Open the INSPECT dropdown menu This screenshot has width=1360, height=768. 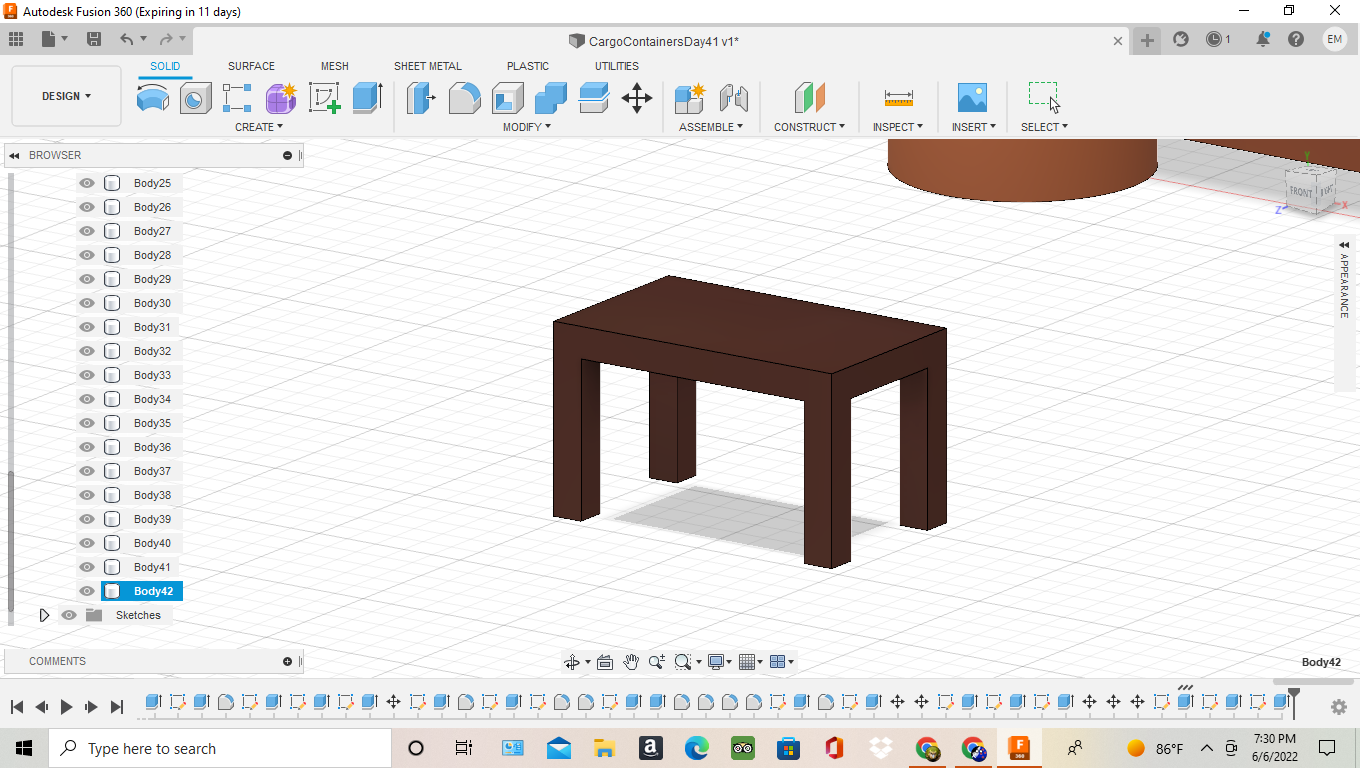point(898,127)
